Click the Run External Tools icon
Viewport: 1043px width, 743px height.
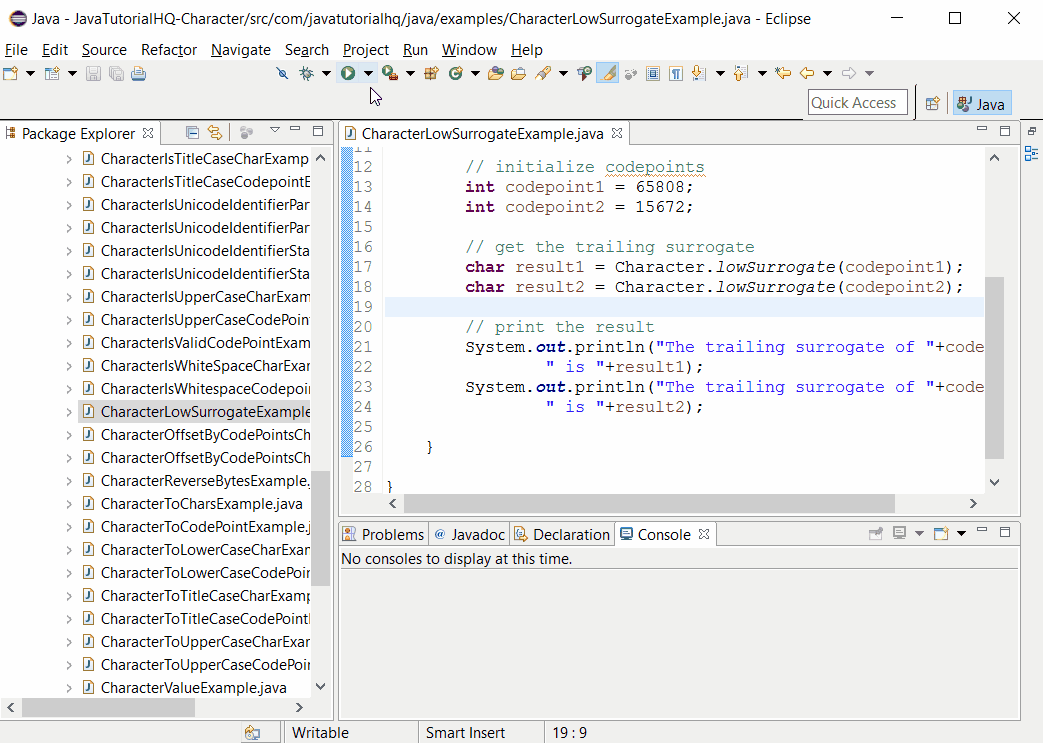390,73
